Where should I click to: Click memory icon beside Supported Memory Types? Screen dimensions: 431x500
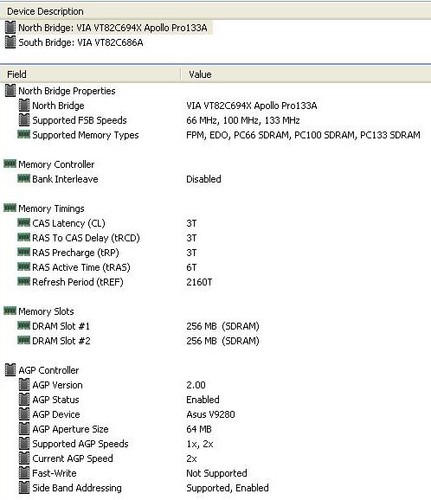coord(24,134)
